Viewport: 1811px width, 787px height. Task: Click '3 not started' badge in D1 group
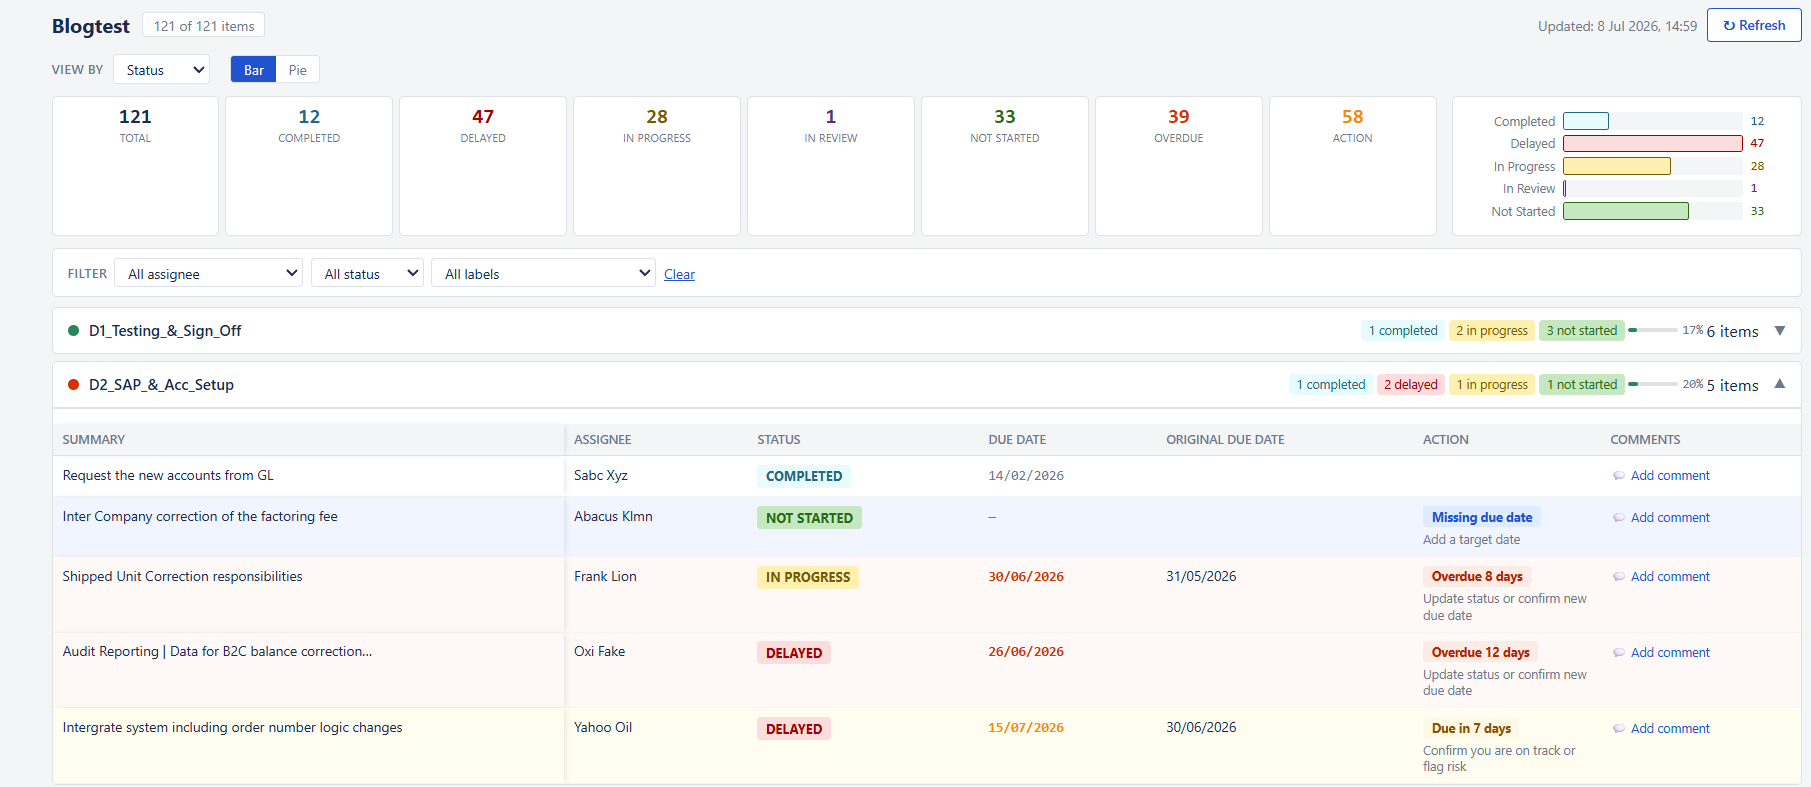1582,331
